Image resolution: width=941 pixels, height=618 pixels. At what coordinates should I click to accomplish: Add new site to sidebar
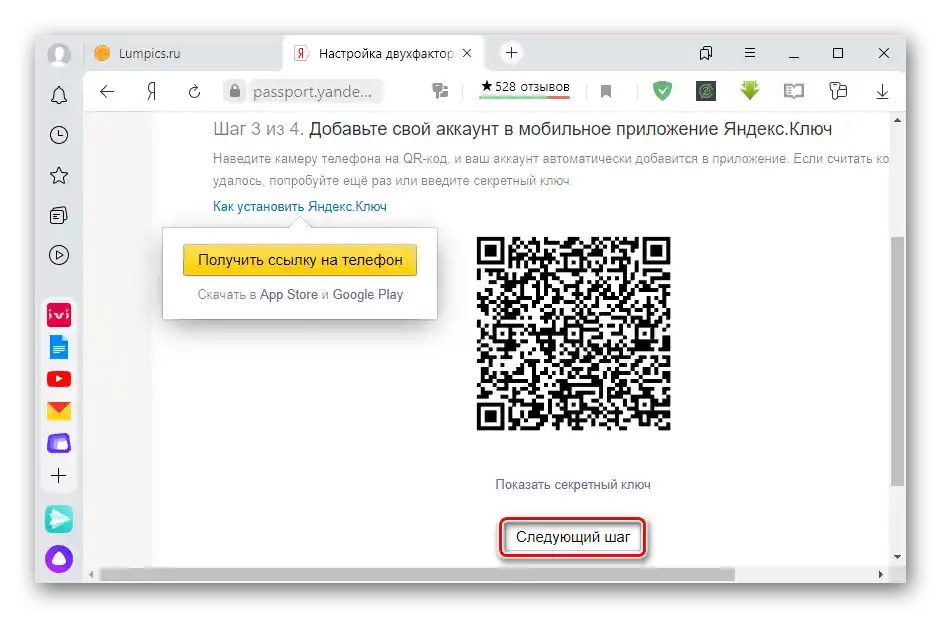(x=59, y=476)
